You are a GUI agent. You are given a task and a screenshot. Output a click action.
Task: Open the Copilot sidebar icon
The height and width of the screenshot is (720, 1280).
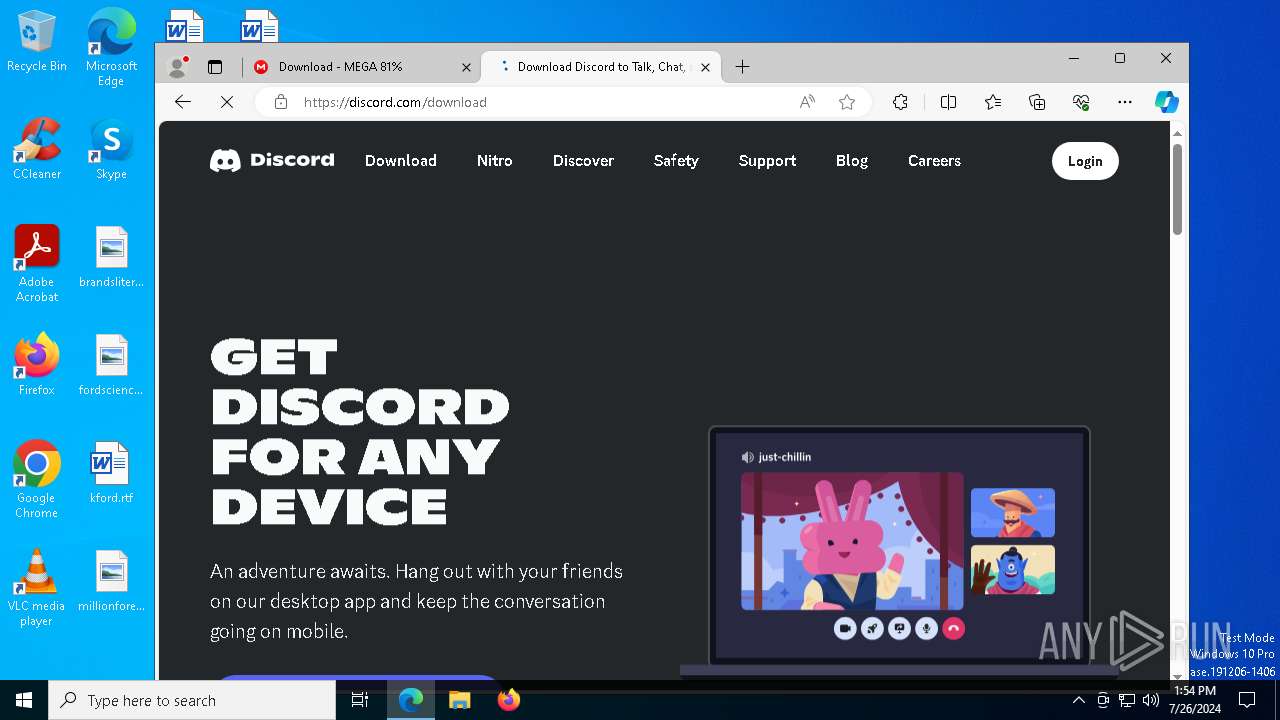(1166, 102)
